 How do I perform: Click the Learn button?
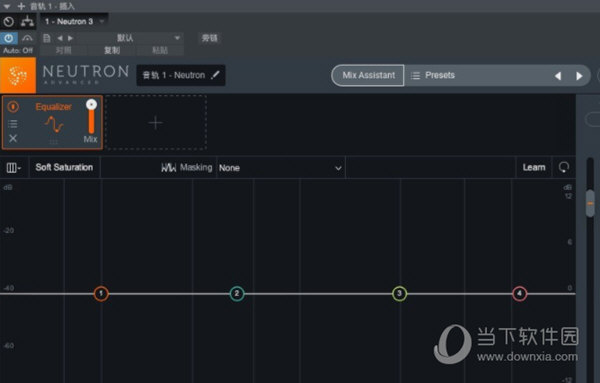point(534,167)
